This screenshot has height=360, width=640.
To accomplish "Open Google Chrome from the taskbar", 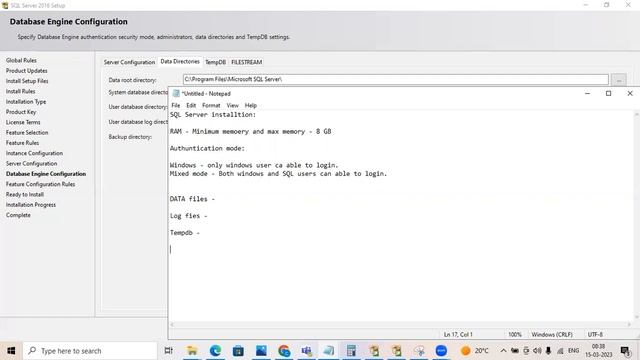I will tap(284, 351).
